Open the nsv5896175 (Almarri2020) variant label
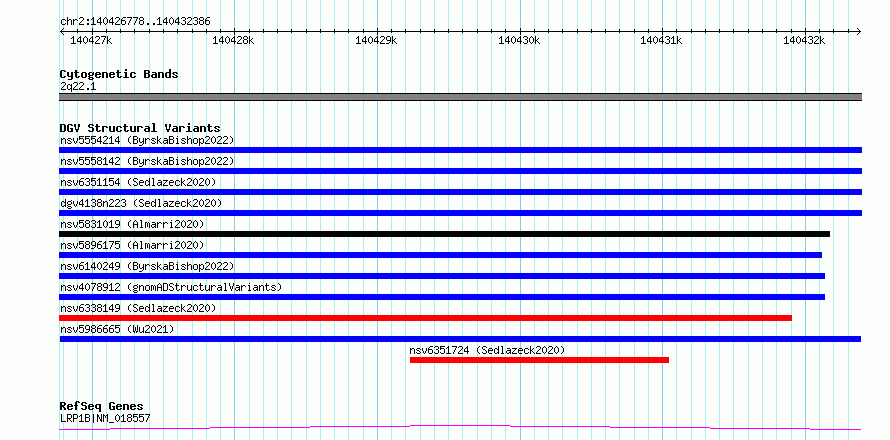890x440 pixels. point(132,245)
